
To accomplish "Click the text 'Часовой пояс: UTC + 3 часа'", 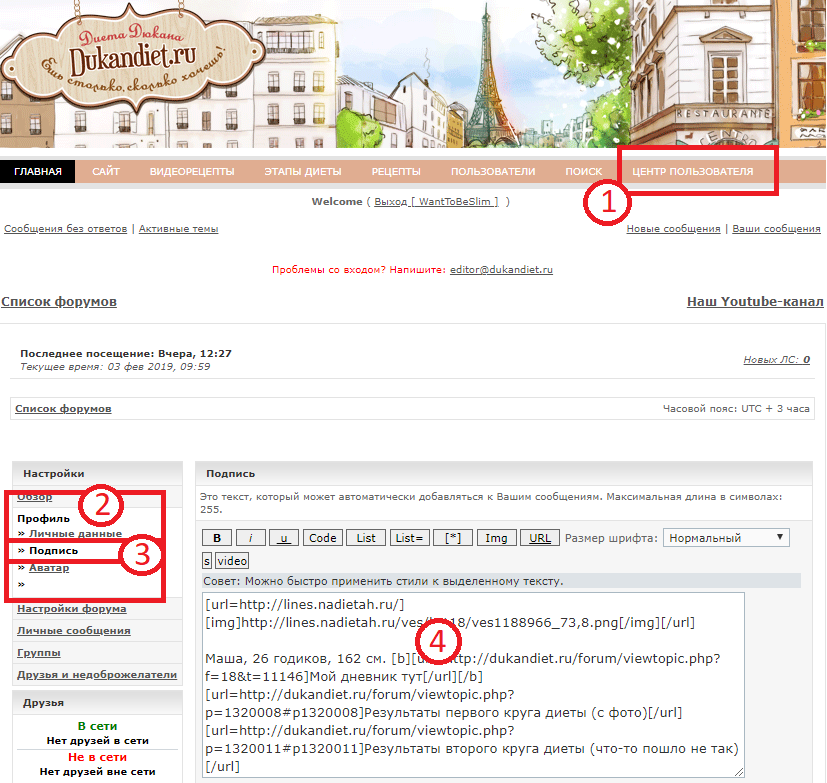I will [736, 409].
